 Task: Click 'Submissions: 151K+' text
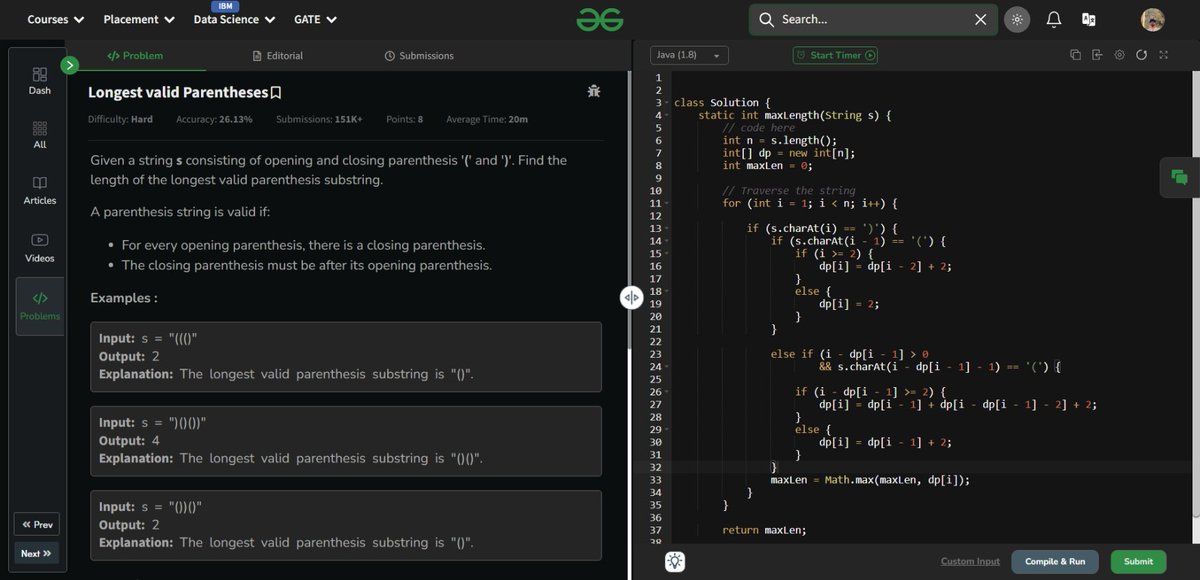(x=319, y=120)
